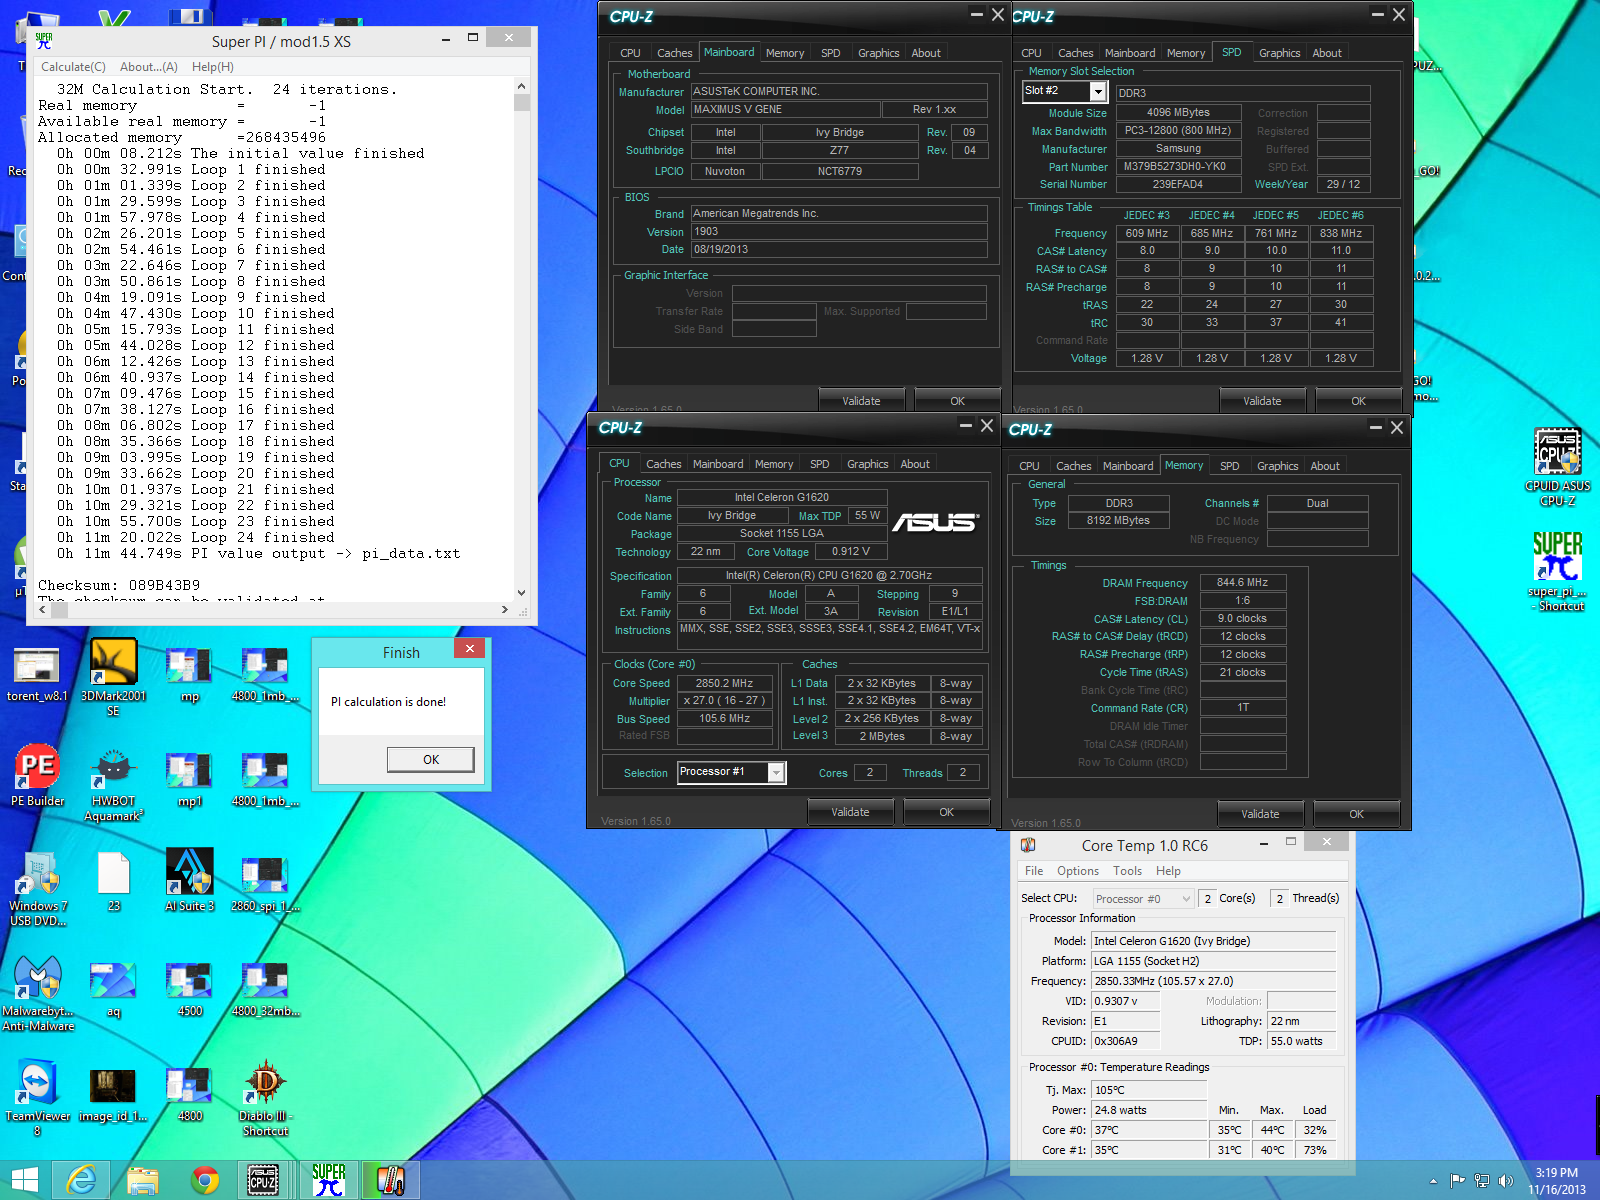Open the Slot #2 memory slot dropdown
This screenshot has width=1600, height=1200.
pyautogui.click(x=1097, y=91)
